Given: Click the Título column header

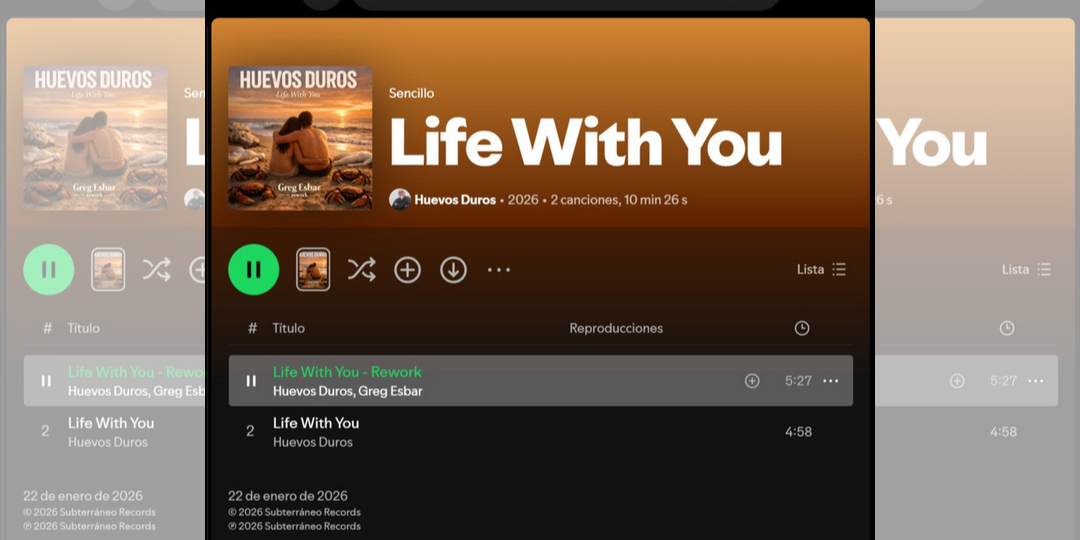Looking at the screenshot, I should point(288,328).
